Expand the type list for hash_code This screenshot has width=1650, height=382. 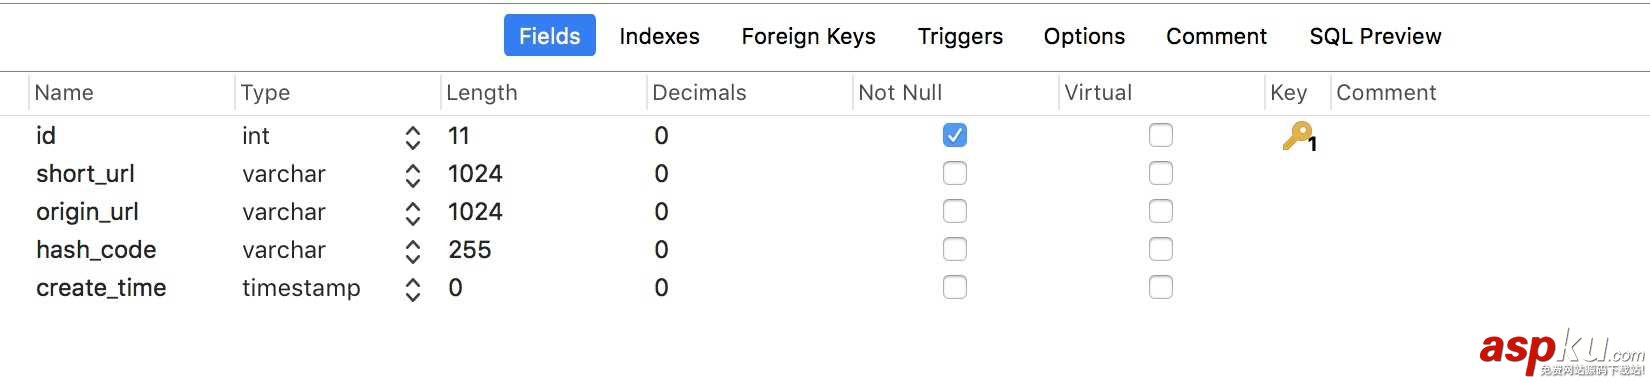pos(412,251)
